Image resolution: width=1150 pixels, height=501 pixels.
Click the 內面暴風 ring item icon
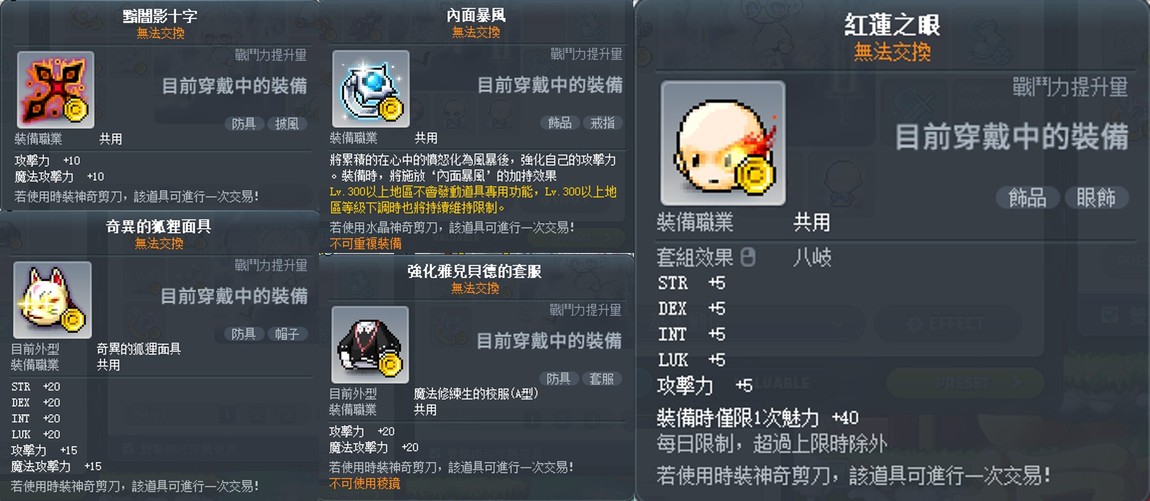[370, 89]
